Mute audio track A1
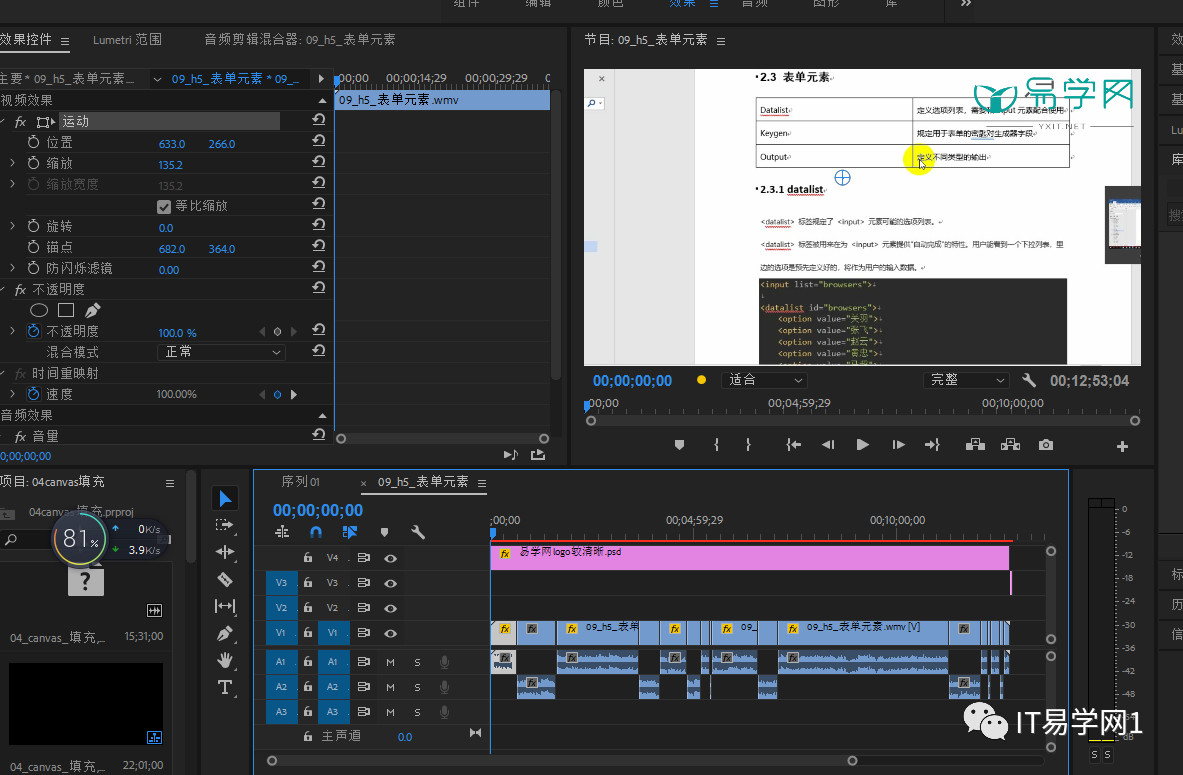Screen dimensions: 1183x775 (x=390, y=661)
